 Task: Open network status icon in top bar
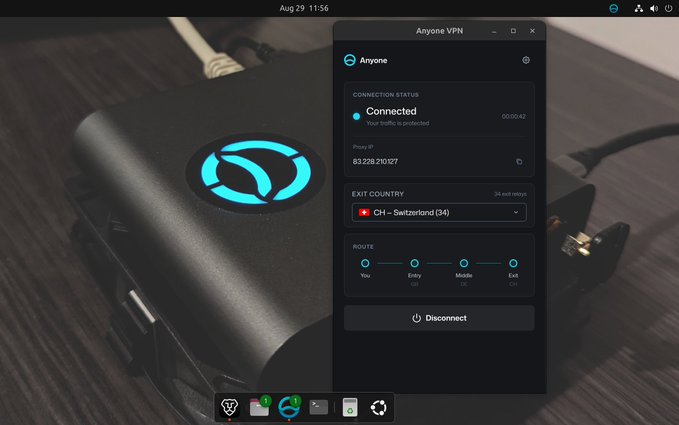pos(638,8)
